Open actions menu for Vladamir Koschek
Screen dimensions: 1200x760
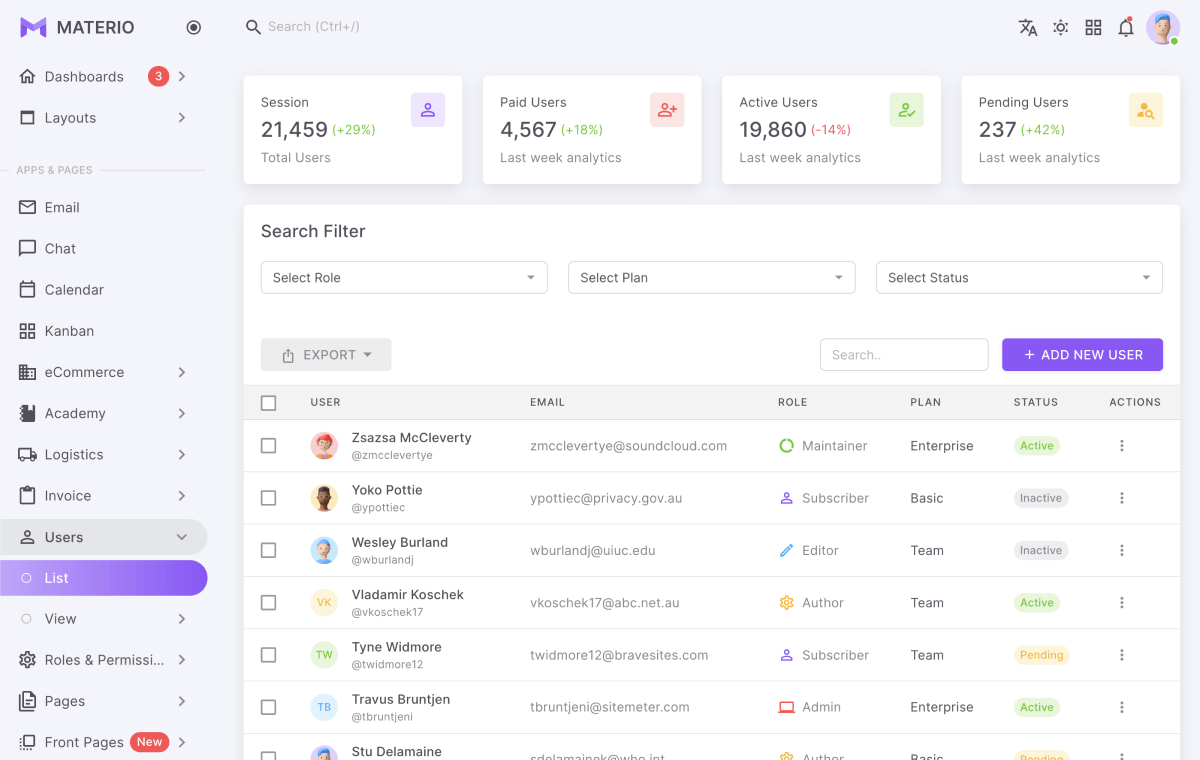[x=1122, y=603]
